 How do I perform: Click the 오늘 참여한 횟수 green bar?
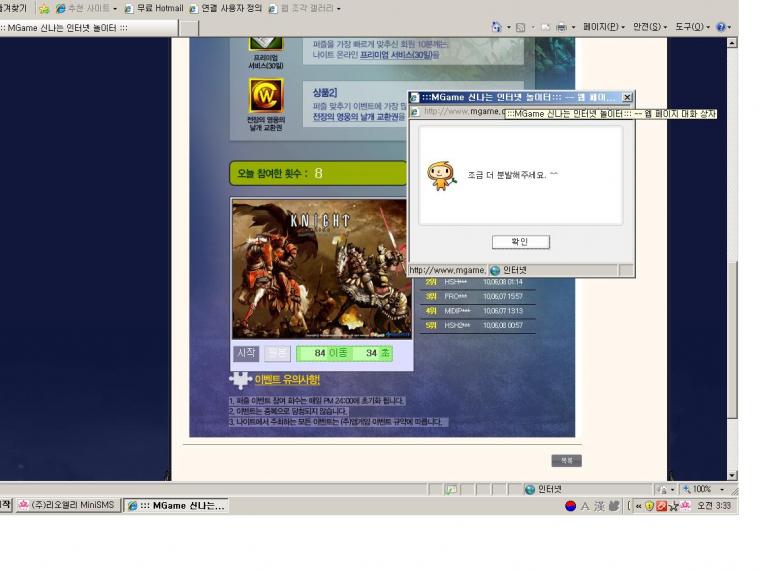(318, 173)
